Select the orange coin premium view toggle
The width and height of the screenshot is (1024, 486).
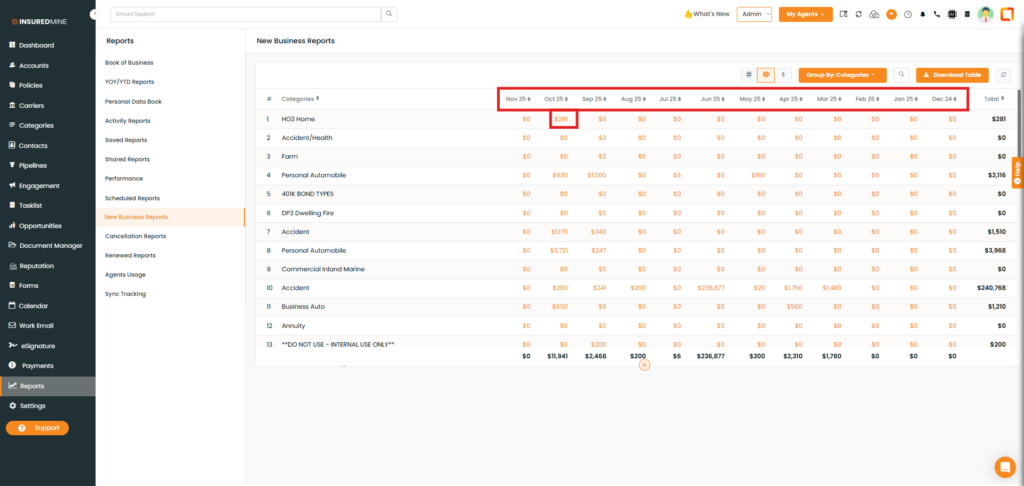point(765,75)
